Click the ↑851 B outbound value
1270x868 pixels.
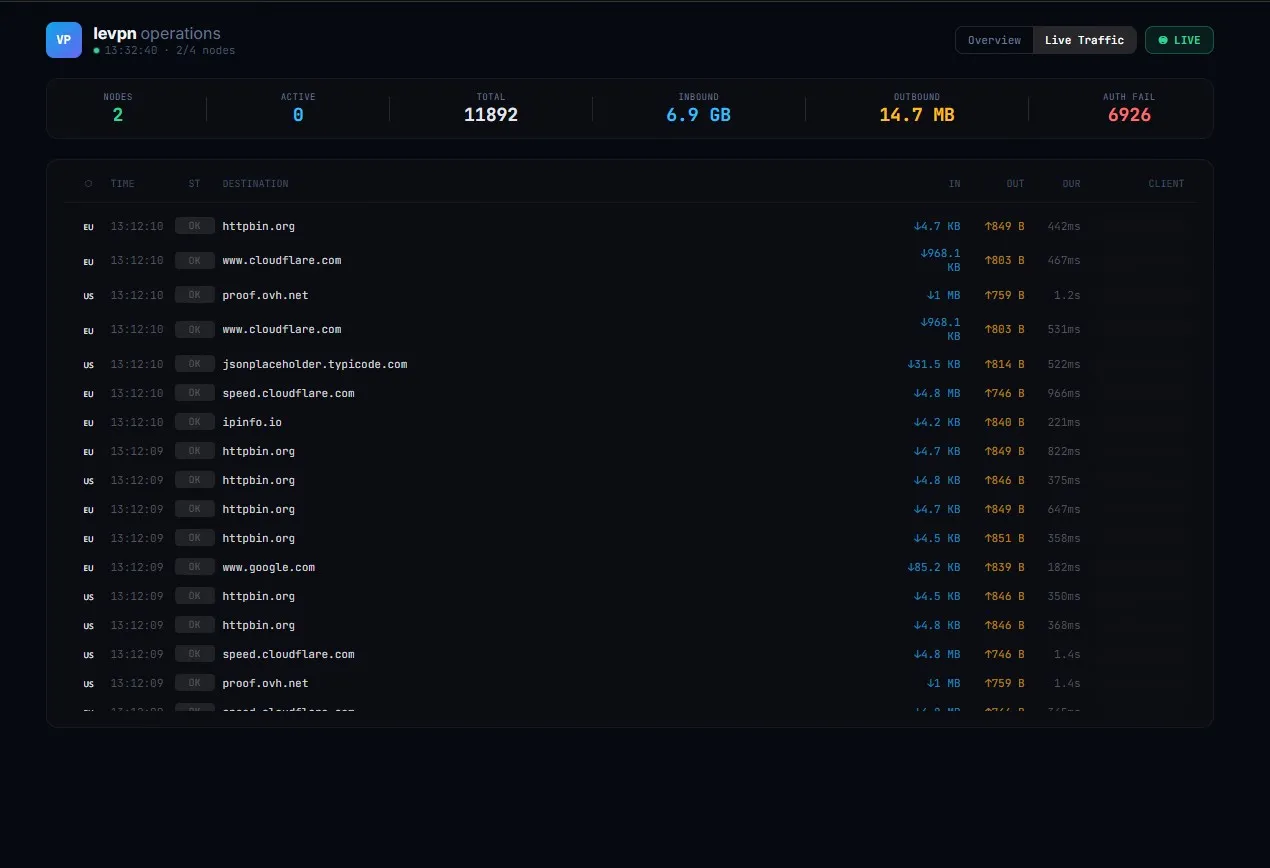(x=1005, y=538)
